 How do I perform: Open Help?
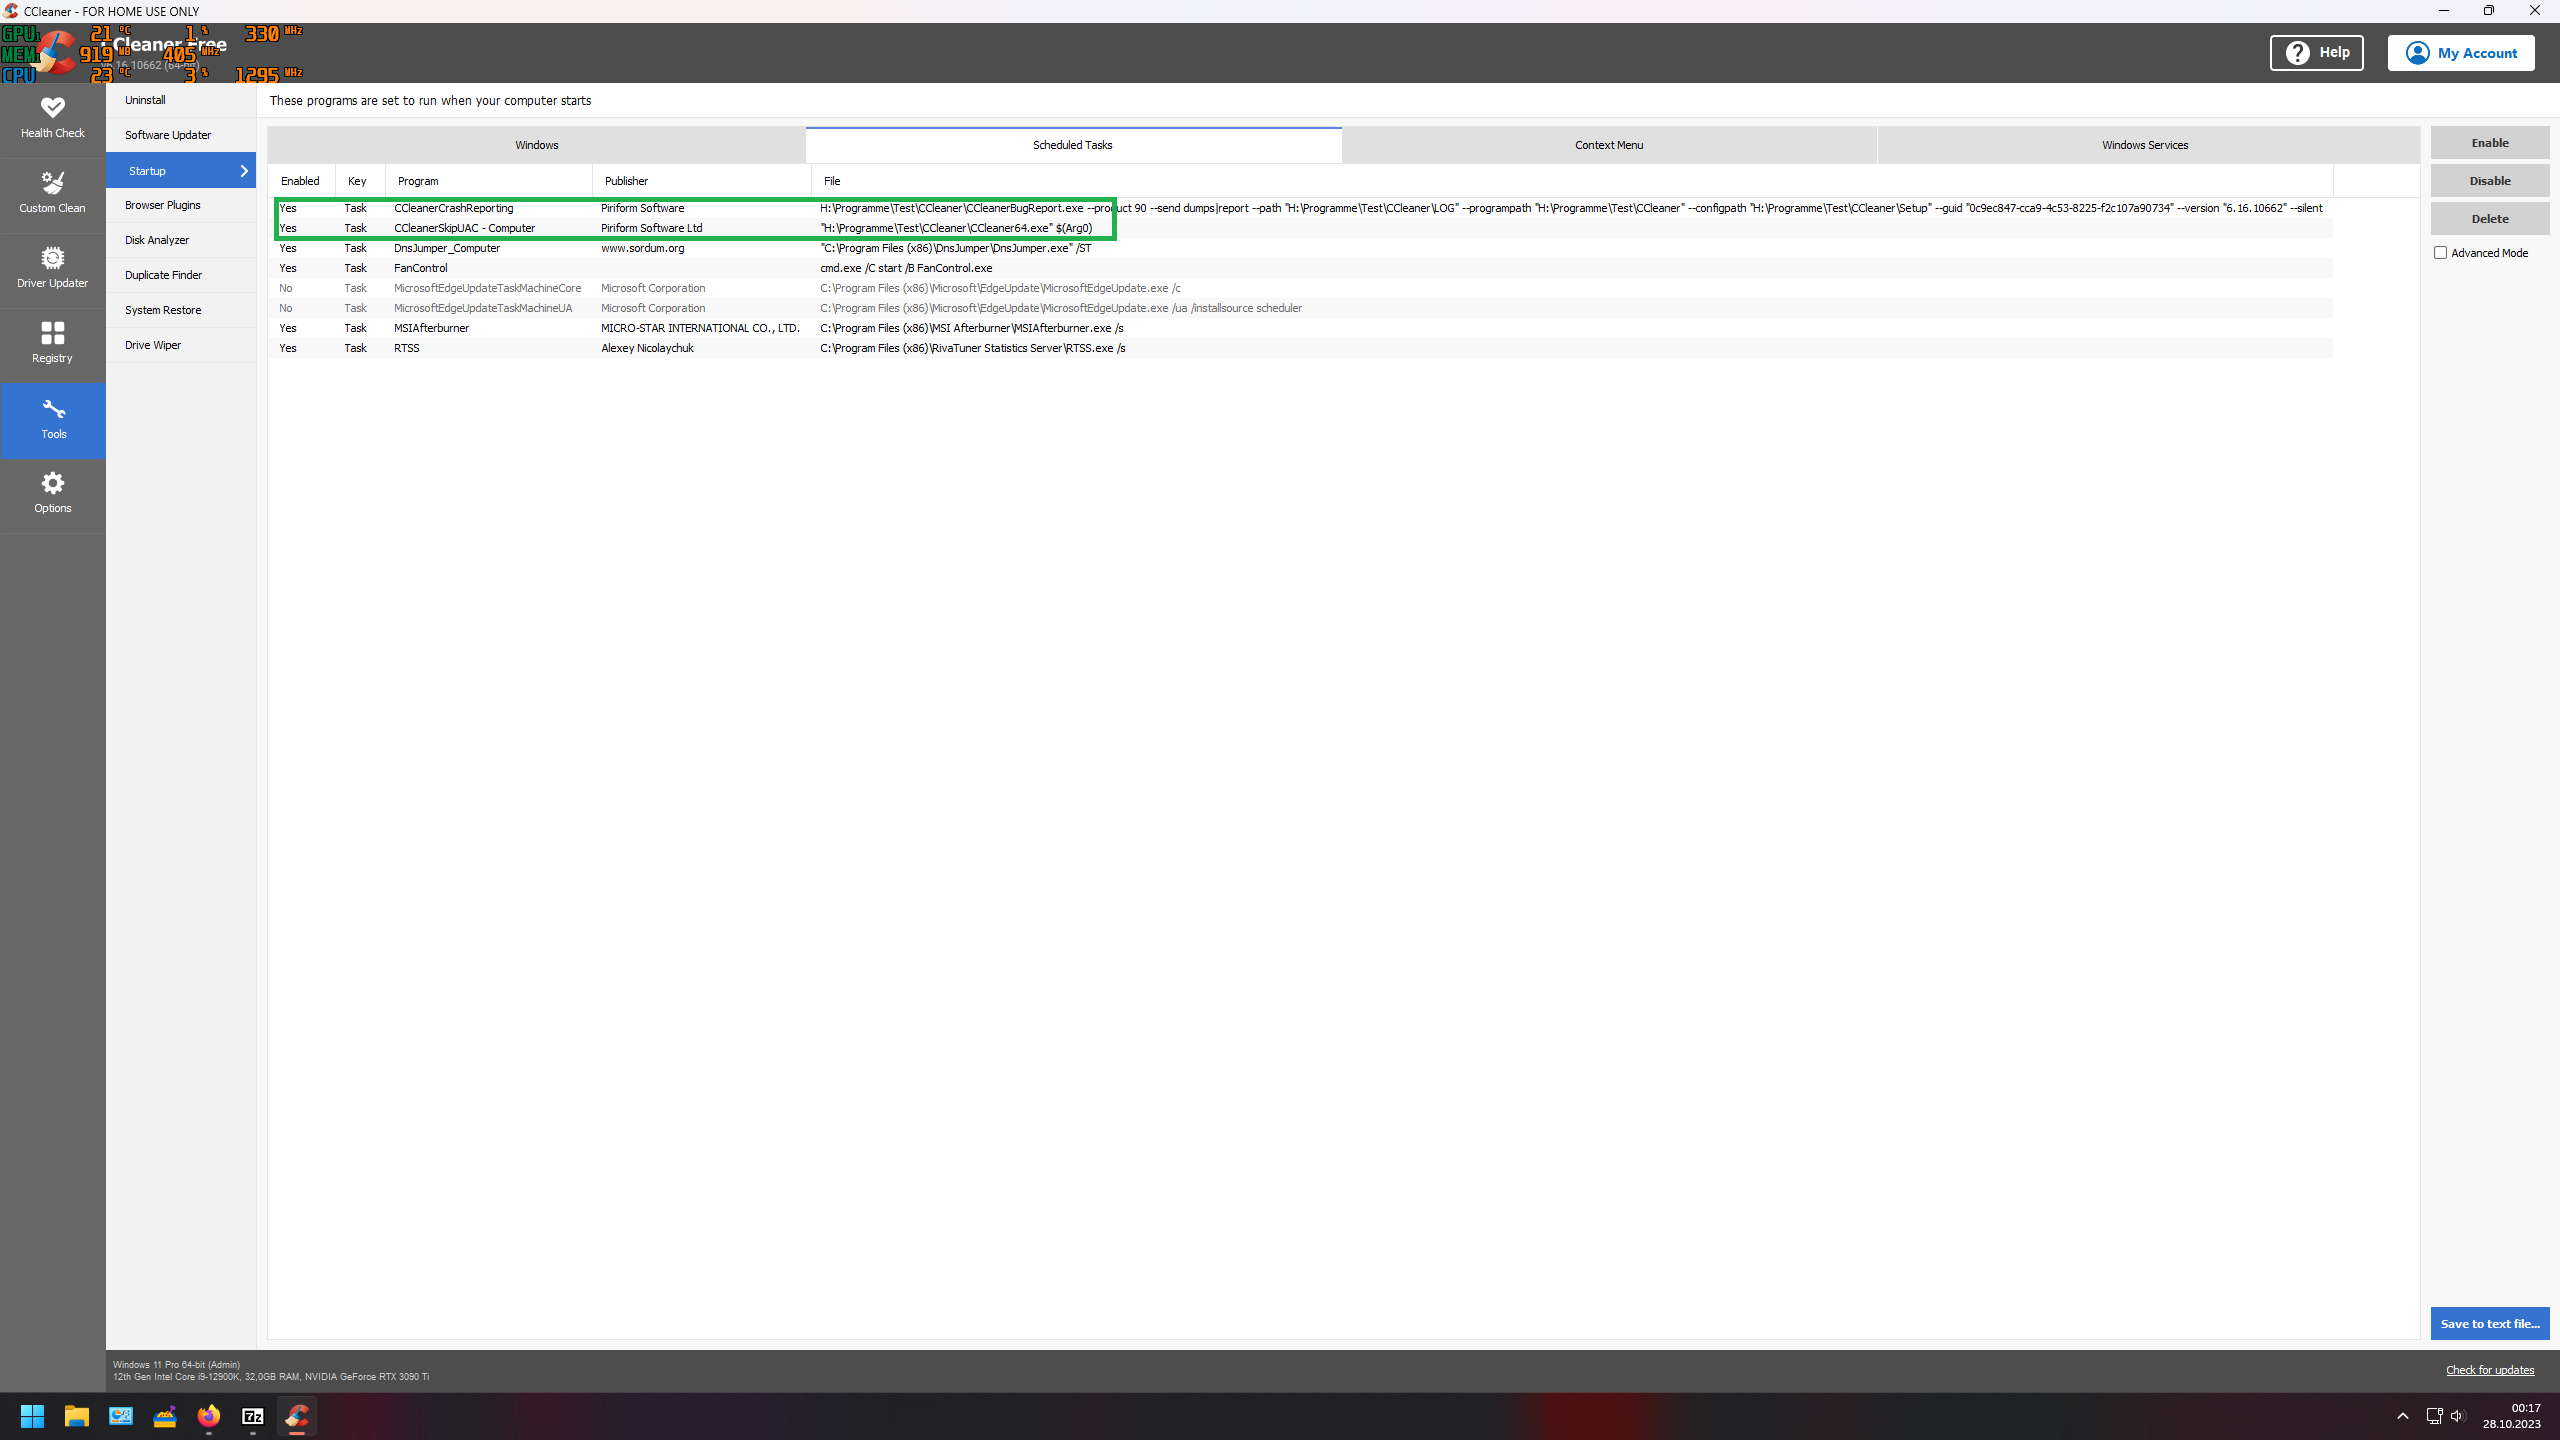click(2316, 52)
